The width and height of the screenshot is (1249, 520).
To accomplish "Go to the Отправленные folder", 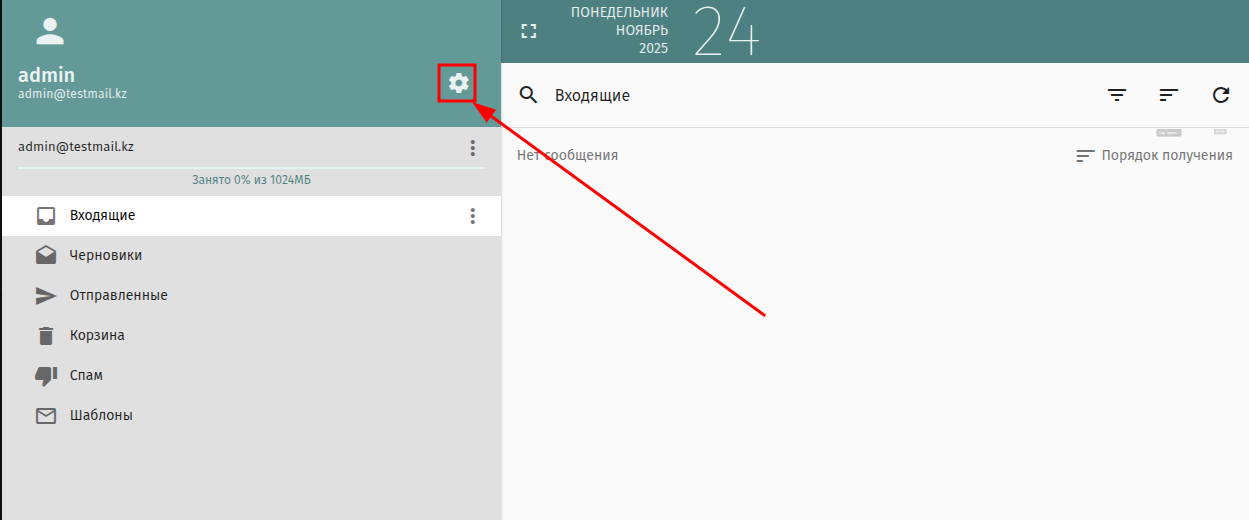I will [118, 296].
